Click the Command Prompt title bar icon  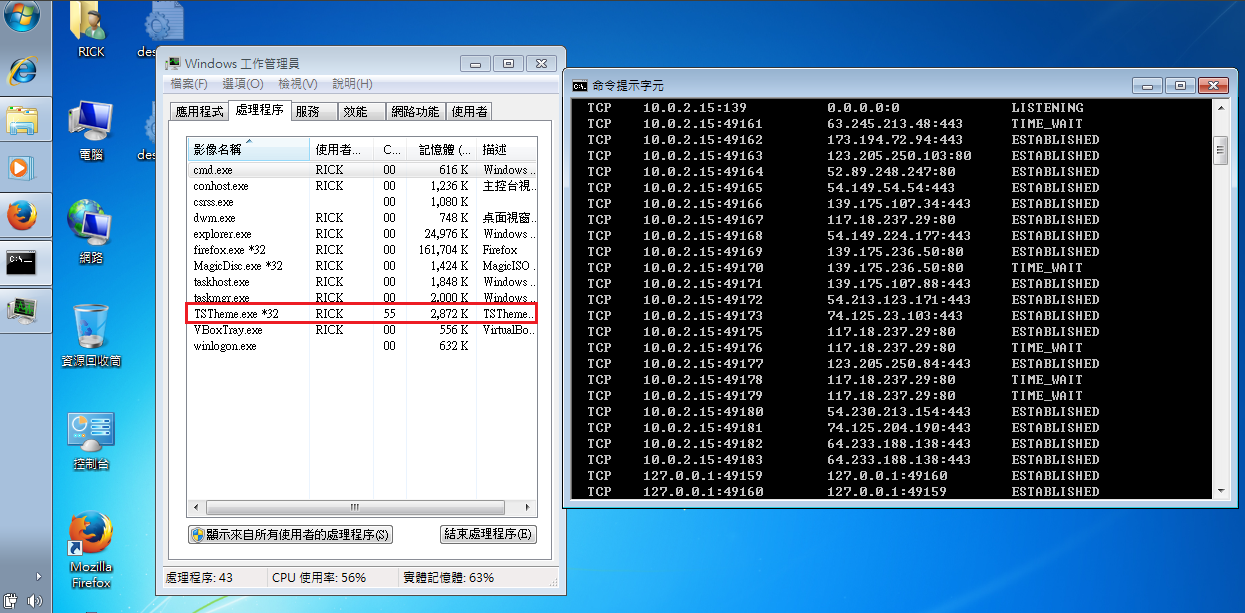[579, 86]
